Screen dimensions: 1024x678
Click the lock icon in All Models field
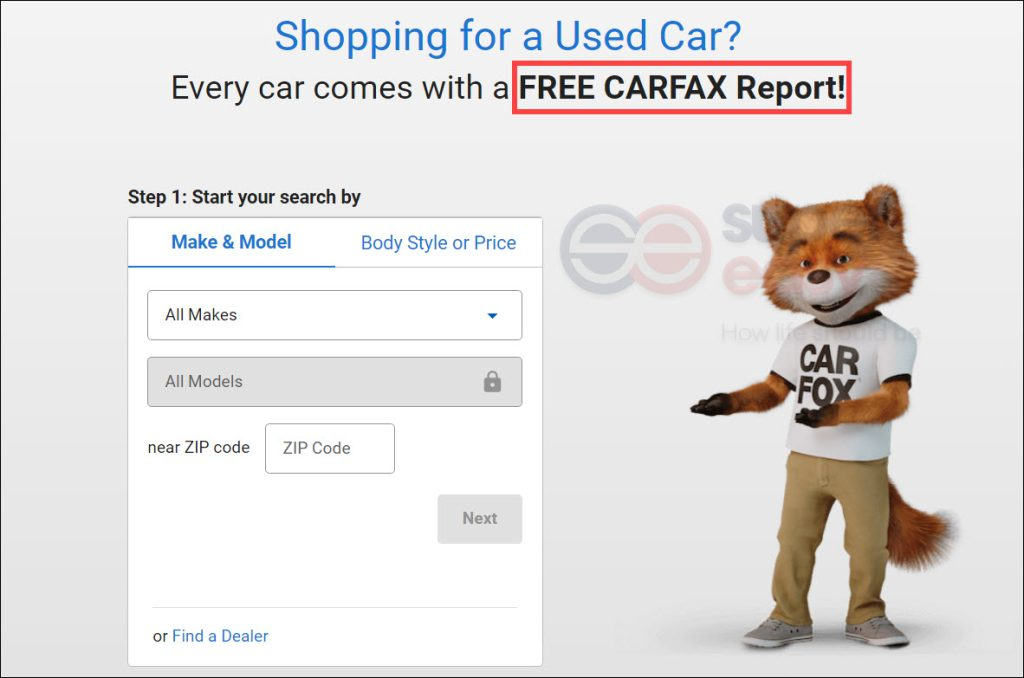(492, 381)
